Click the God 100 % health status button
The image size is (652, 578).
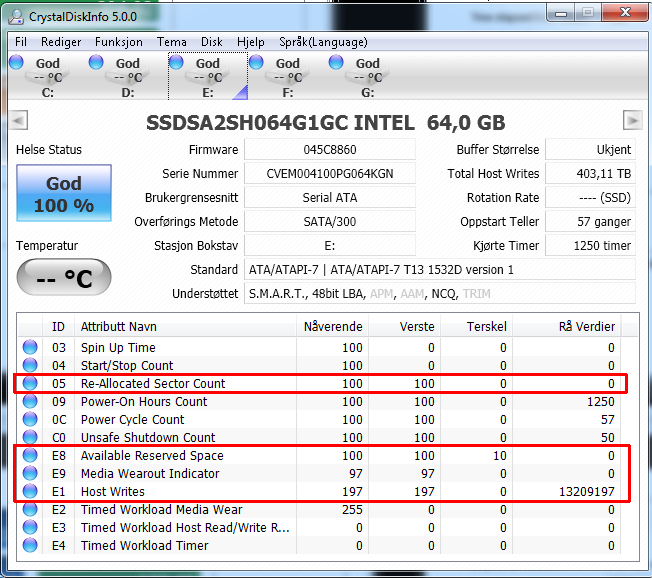coord(64,193)
